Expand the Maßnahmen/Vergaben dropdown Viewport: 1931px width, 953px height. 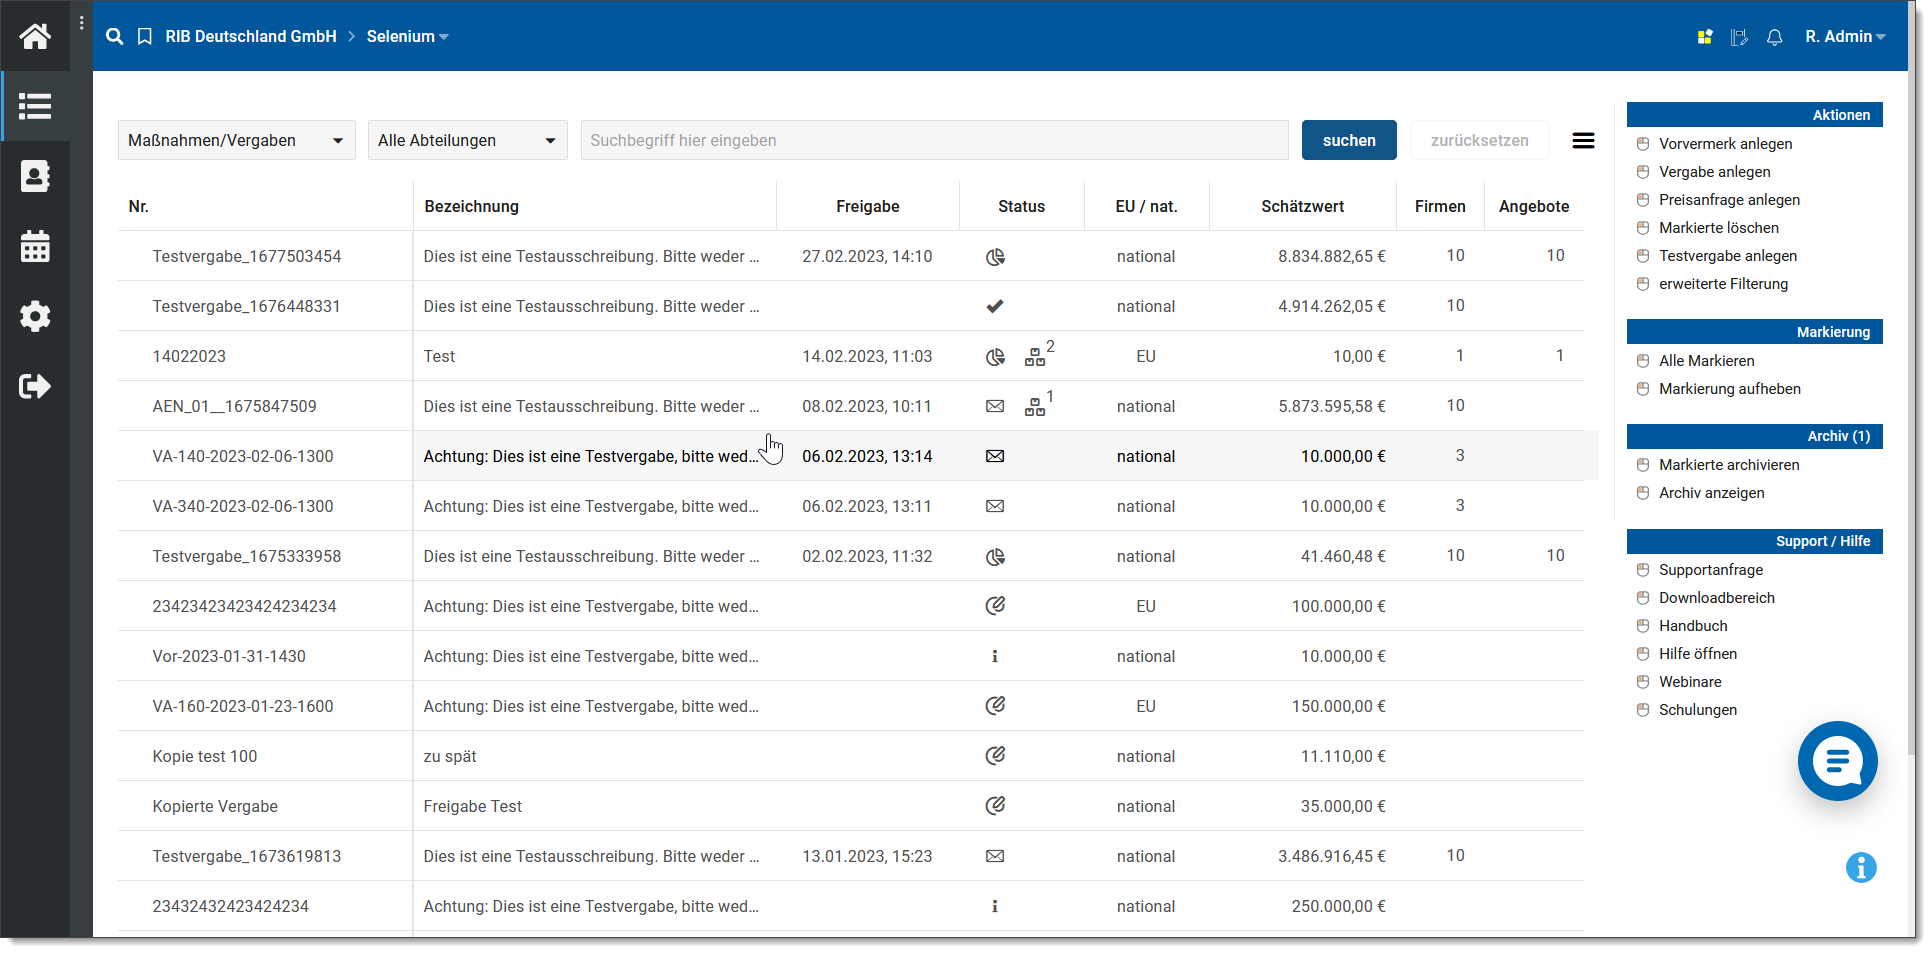pyautogui.click(x=236, y=141)
